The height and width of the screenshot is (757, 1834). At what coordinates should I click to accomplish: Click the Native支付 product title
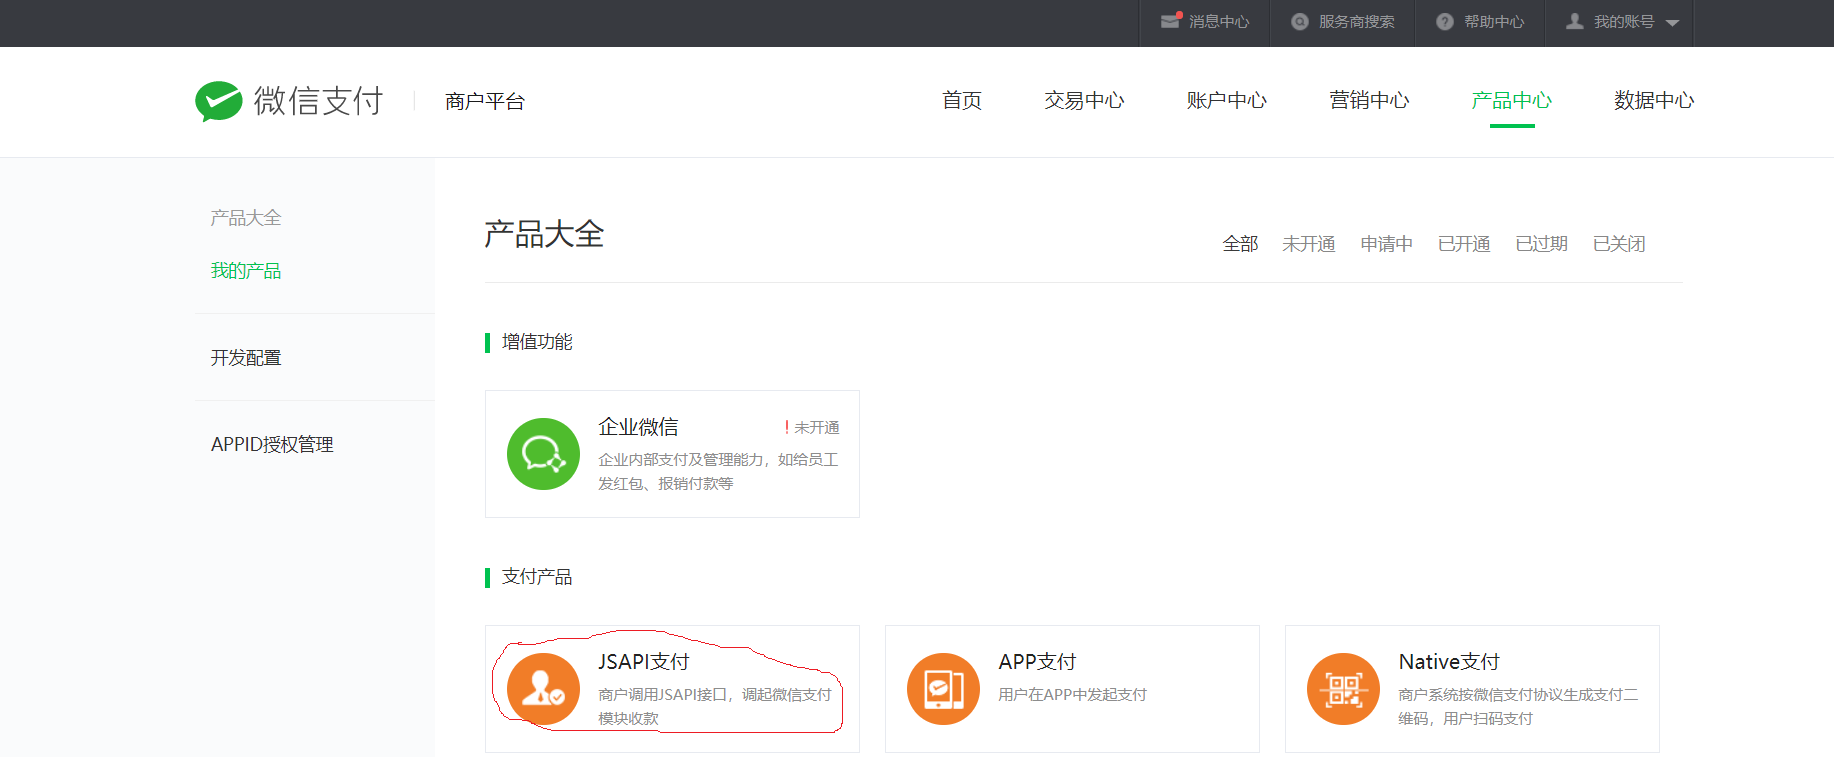(x=1449, y=662)
